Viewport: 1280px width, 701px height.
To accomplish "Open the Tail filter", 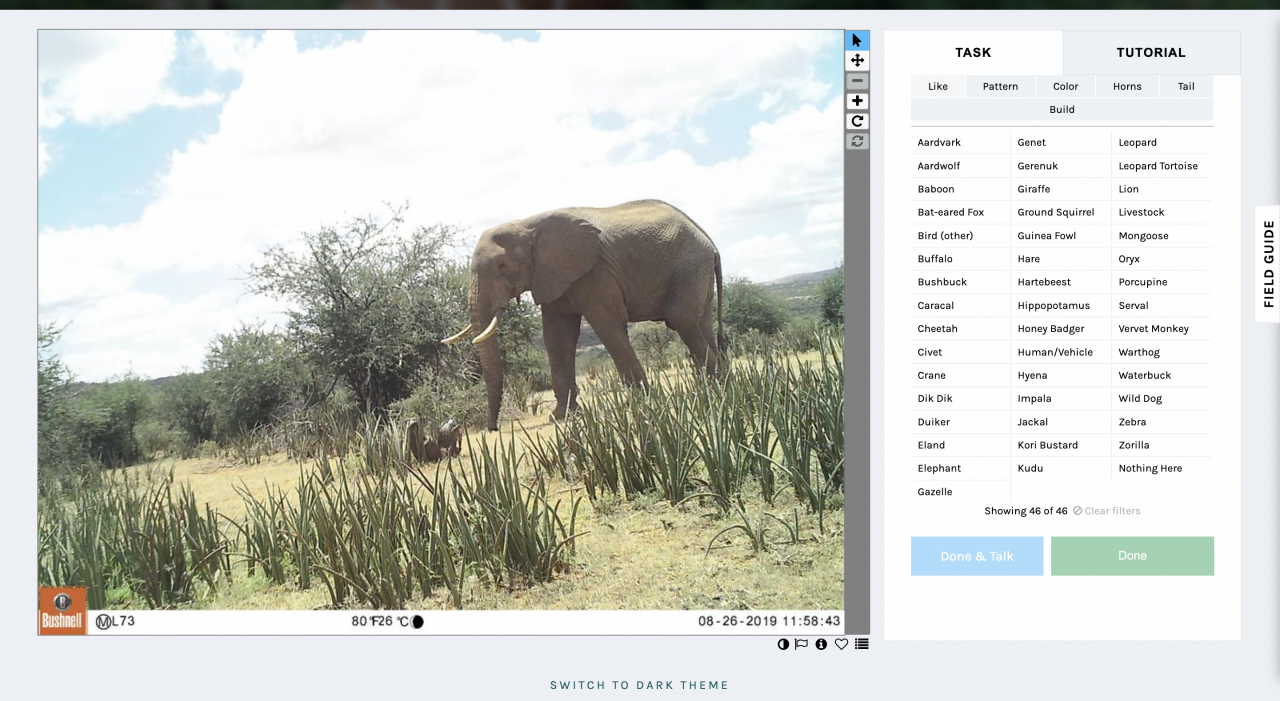I will pos(1186,86).
